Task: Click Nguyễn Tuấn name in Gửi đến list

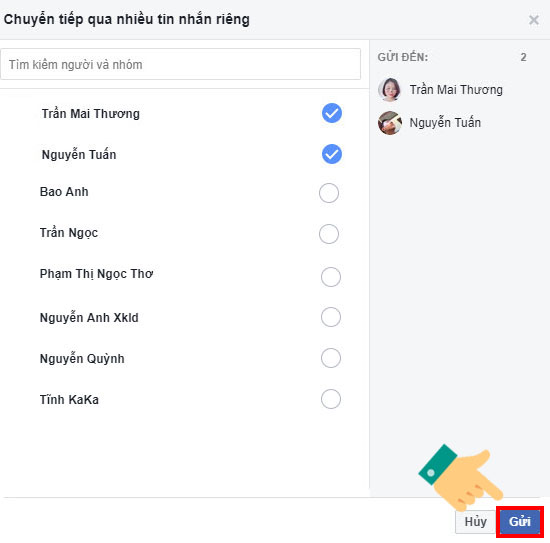Action: pos(445,122)
